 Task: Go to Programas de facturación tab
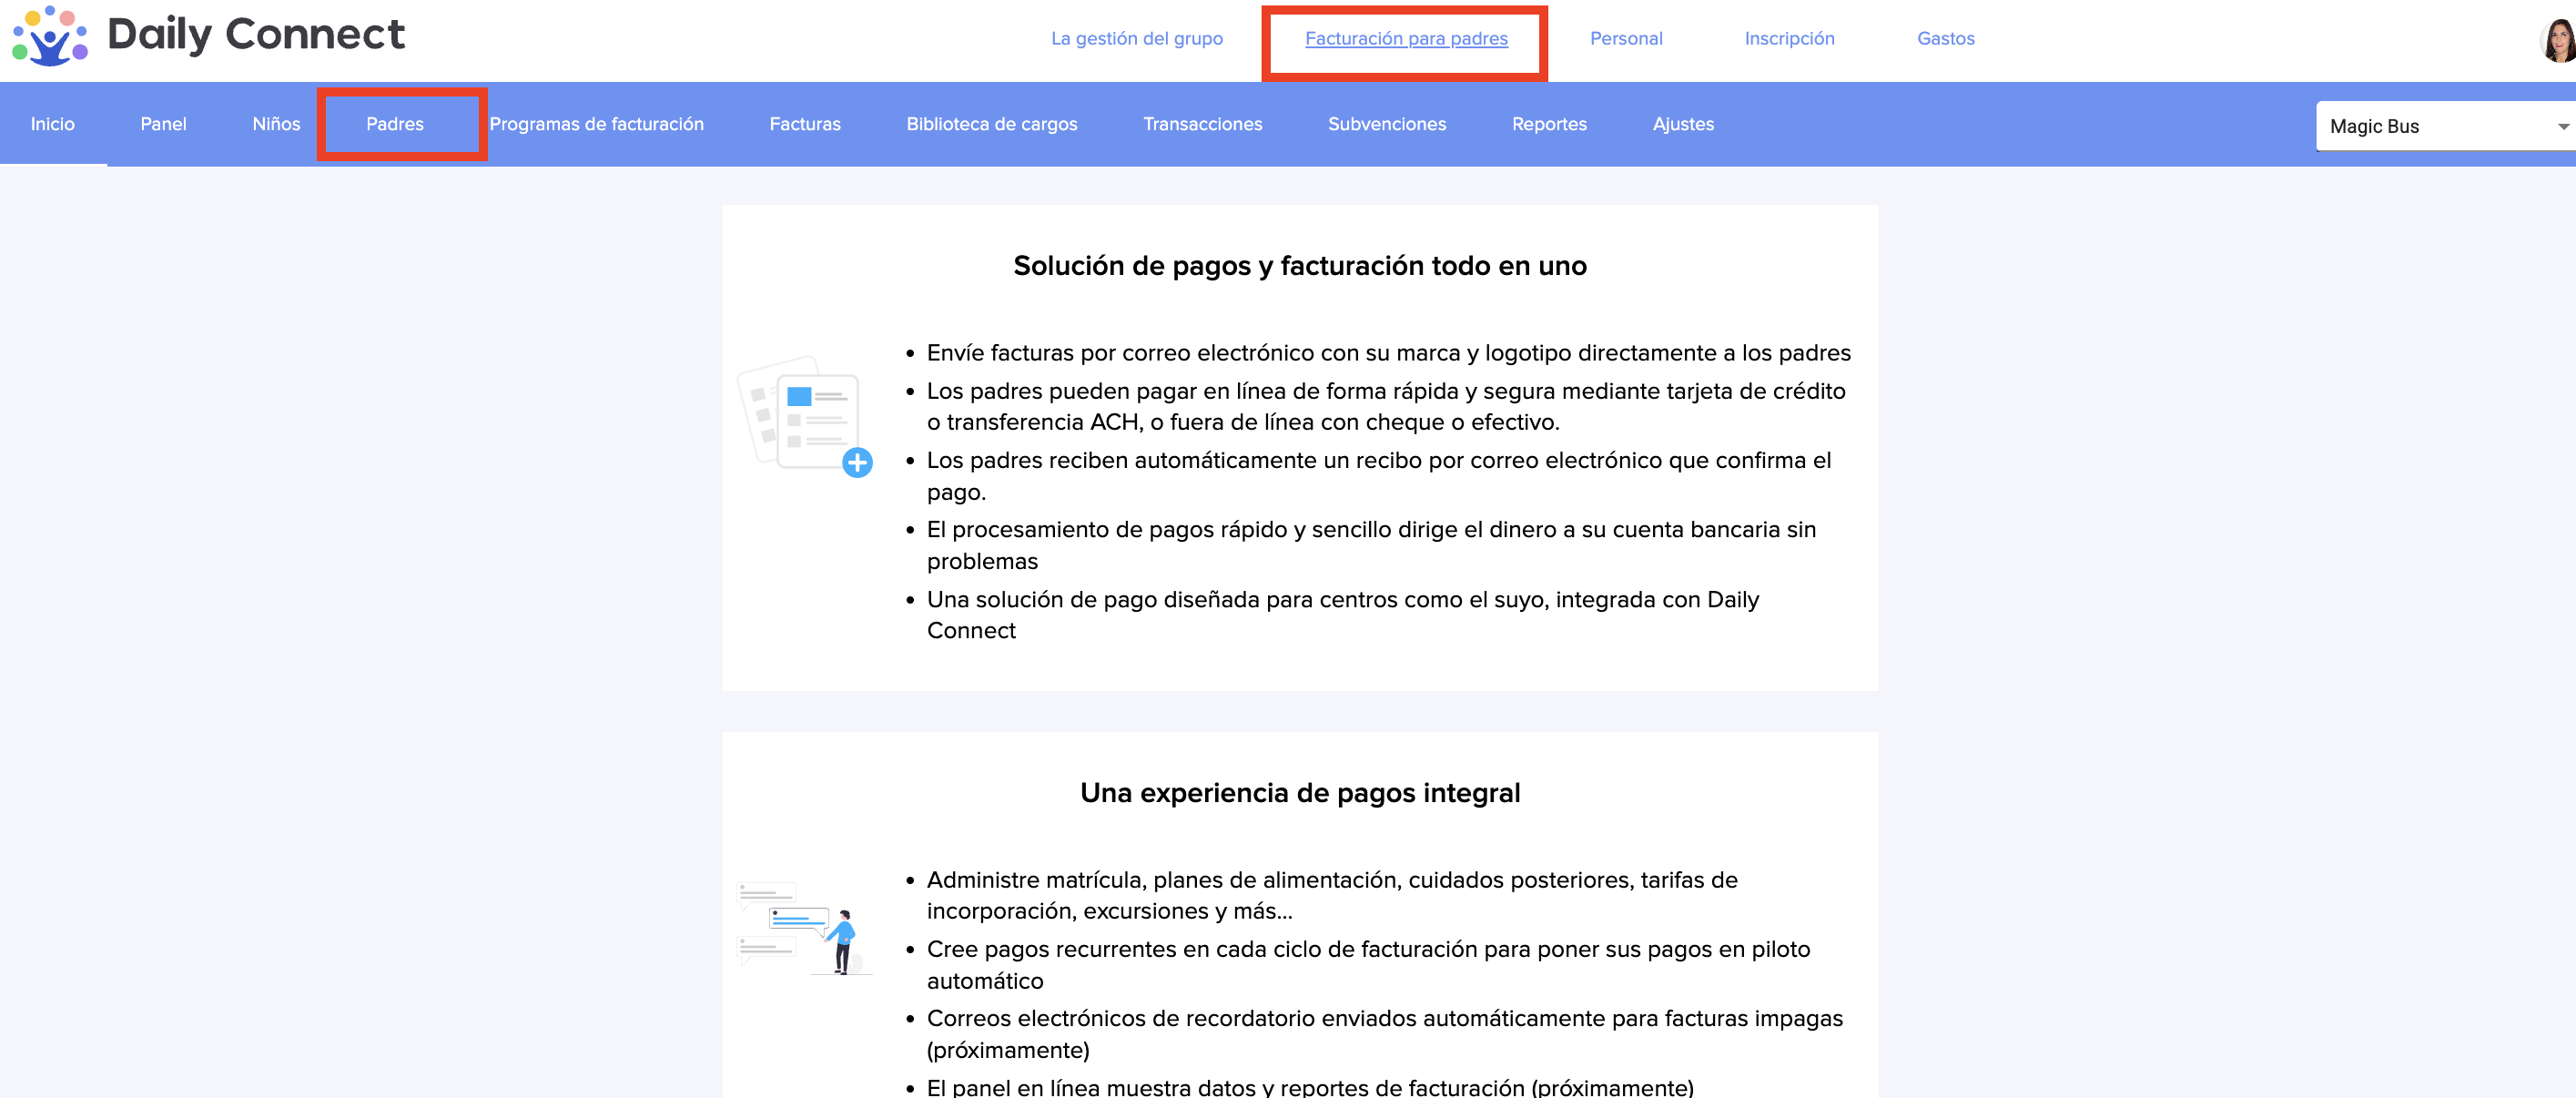click(596, 124)
